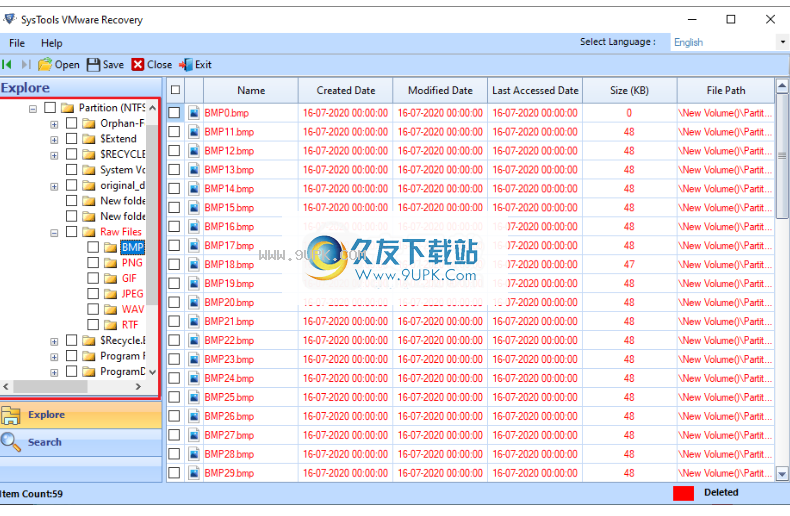The image size is (790, 516).
Task: Click the BMP0.bmp image file icon
Action: pyautogui.click(x=194, y=113)
